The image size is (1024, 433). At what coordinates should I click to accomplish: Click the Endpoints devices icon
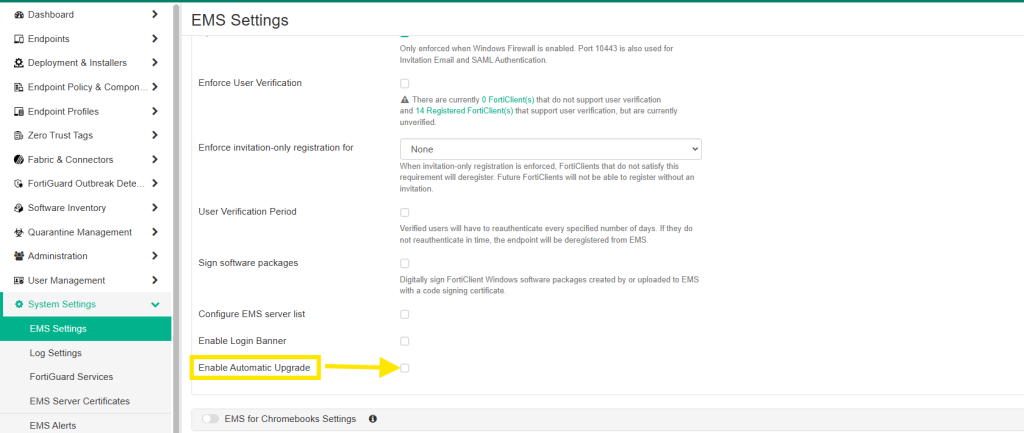point(19,39)
